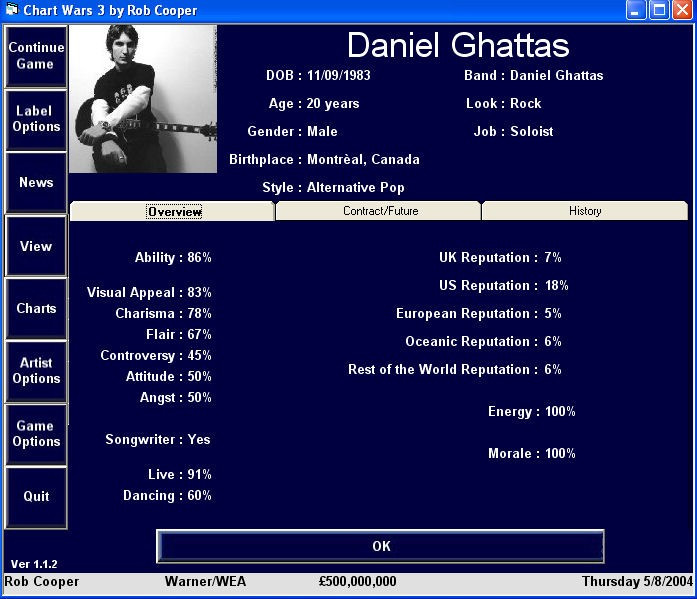Open the News section
The image size is (697, 599).
[36, 182]
